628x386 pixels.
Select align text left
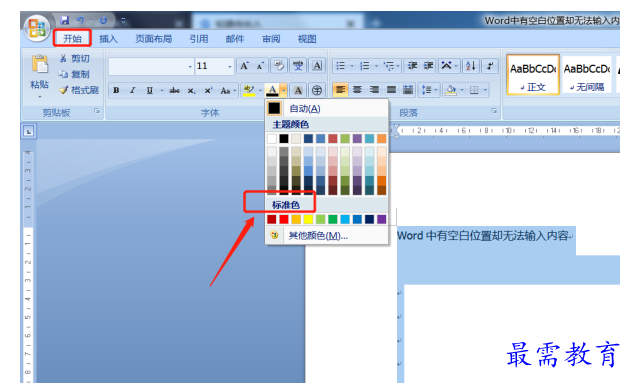click(340, 90)
